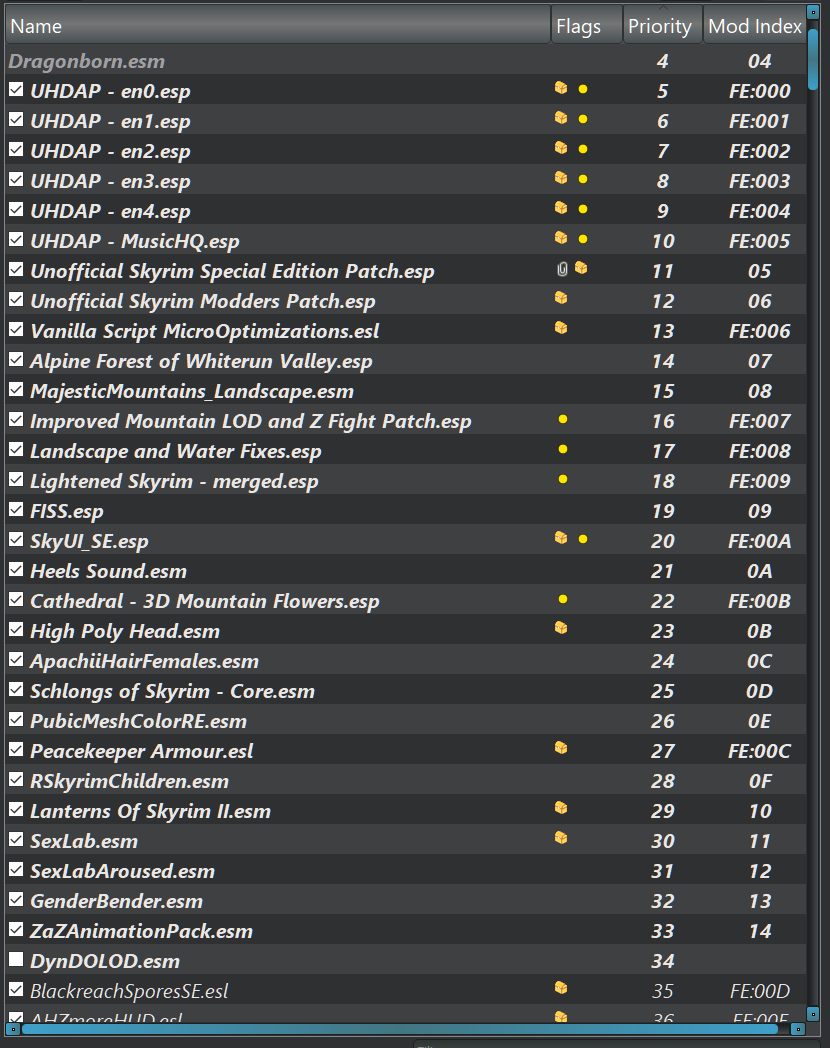Screen dimensions: 830x1048
Task: Click yellow dot flag for UHDAP - en3.esp
Action: click(x=583, y=179)
